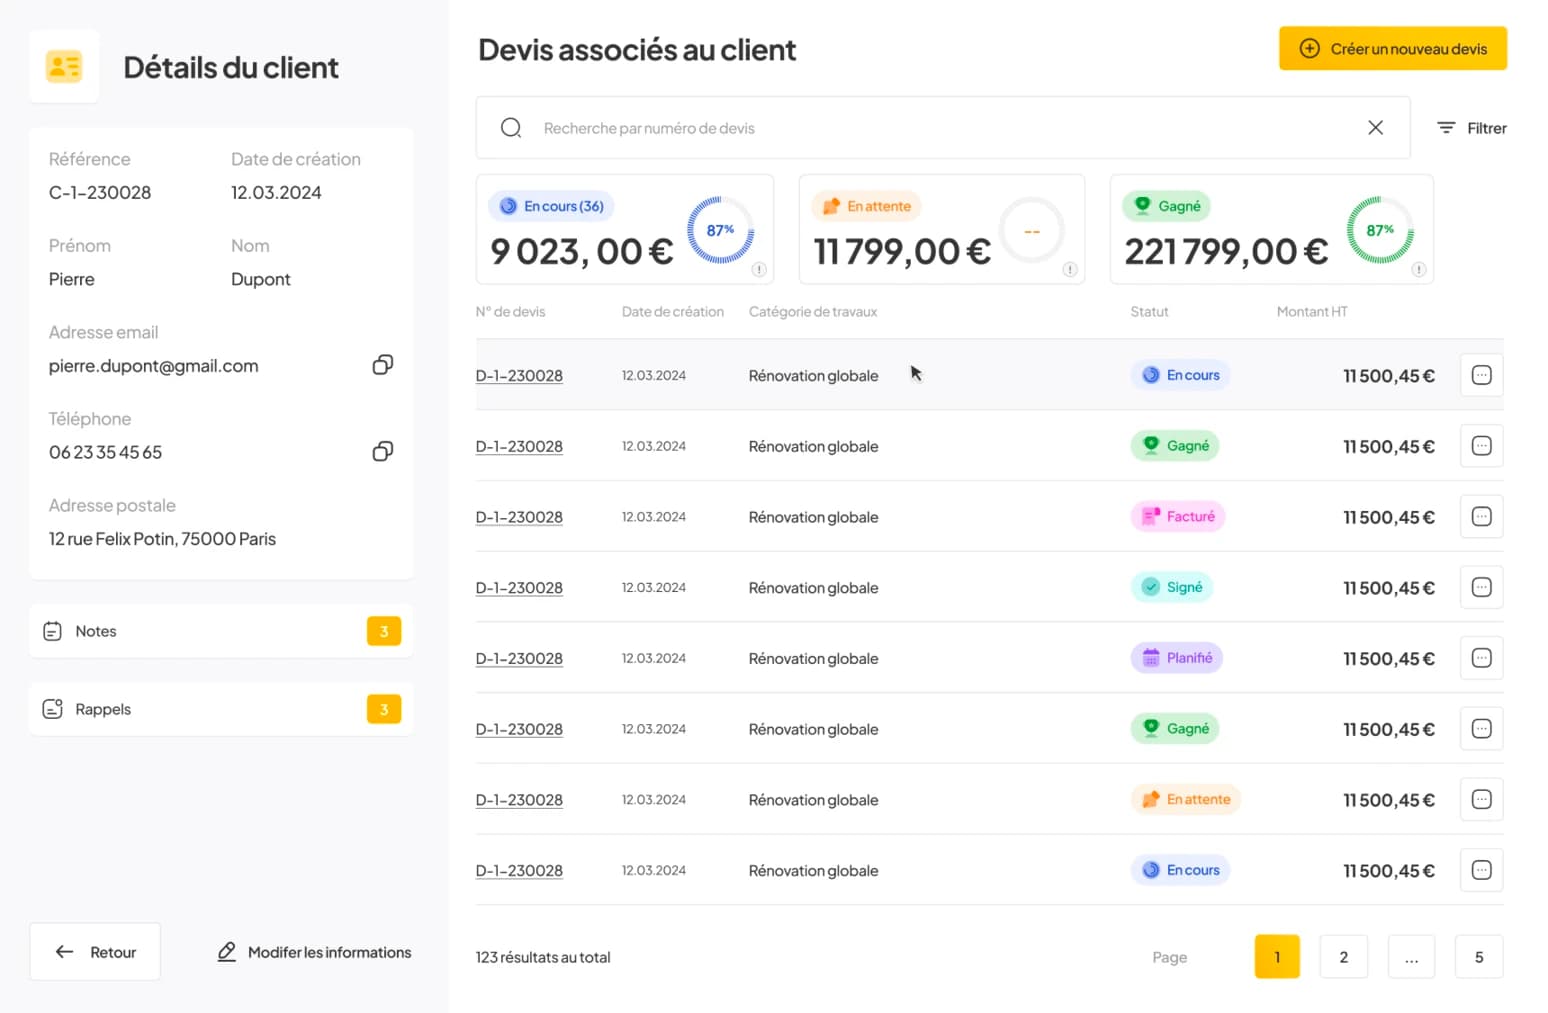Open the Filtrer options
Image resolution: width=1548 pixels, height=1013 pixels.
click(x=1471, y=128)
